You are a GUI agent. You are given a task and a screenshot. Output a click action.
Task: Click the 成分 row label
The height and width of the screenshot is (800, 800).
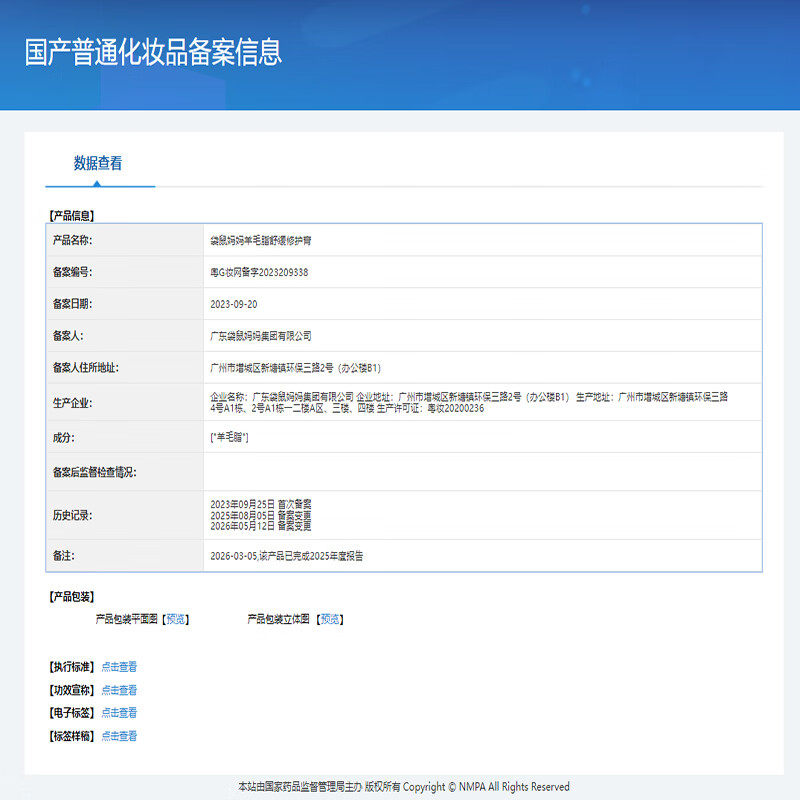pyautogui.click(x=64, y=438)
